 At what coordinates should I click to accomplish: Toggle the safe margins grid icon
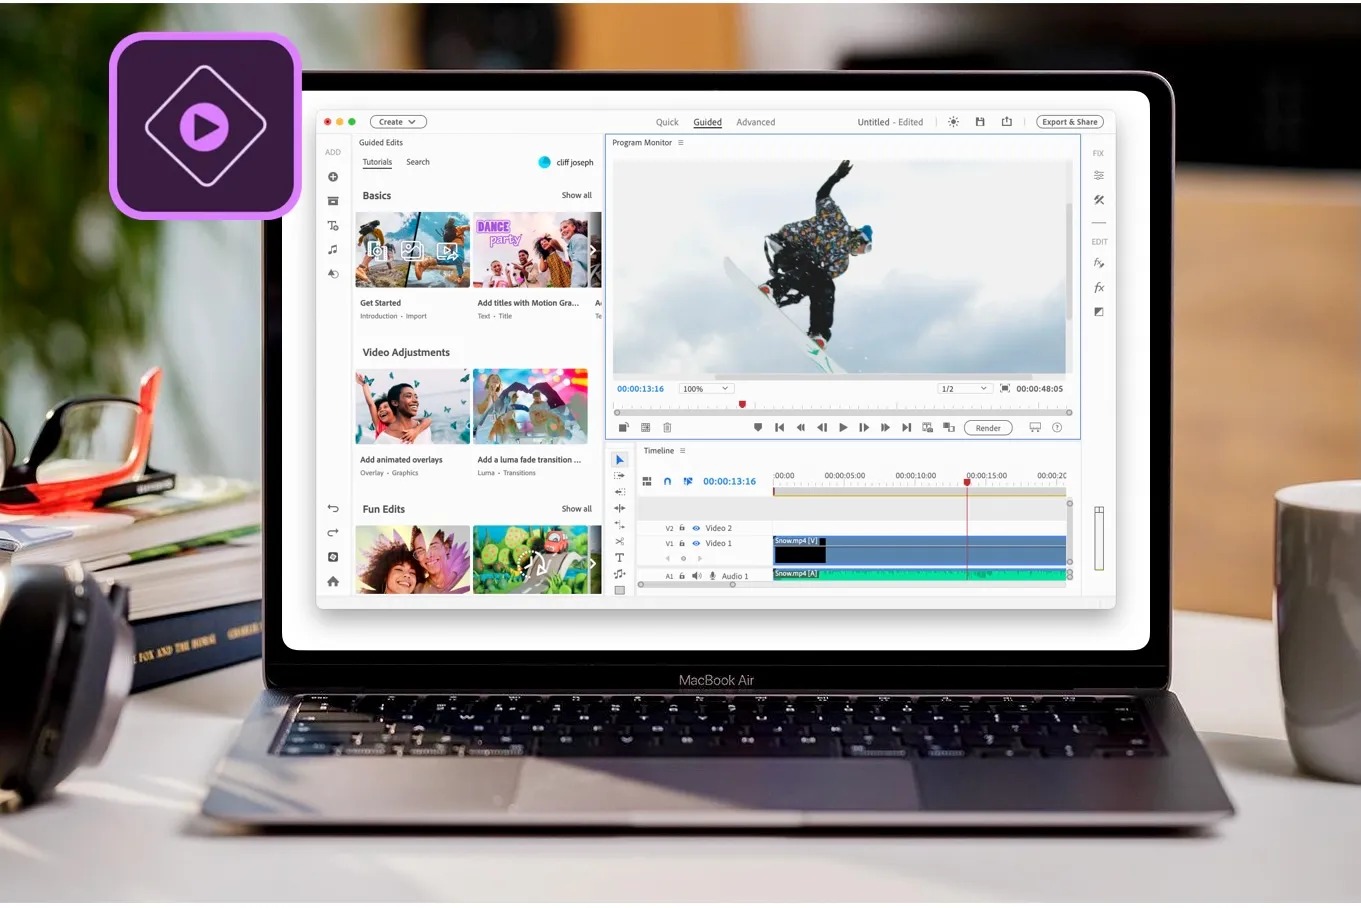(x=645, y=428)
